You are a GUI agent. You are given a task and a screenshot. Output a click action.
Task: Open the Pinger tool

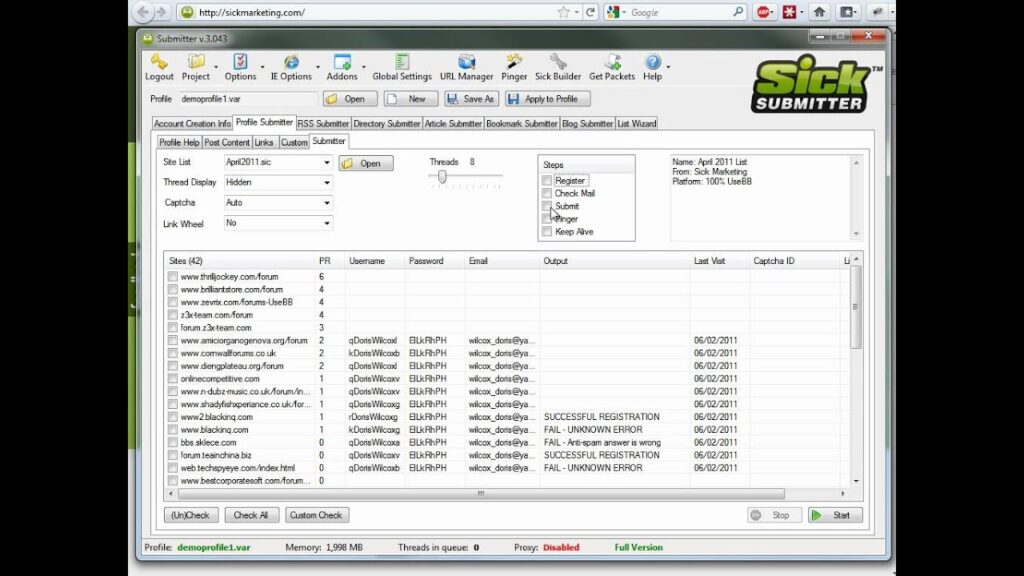coord(514,67)
